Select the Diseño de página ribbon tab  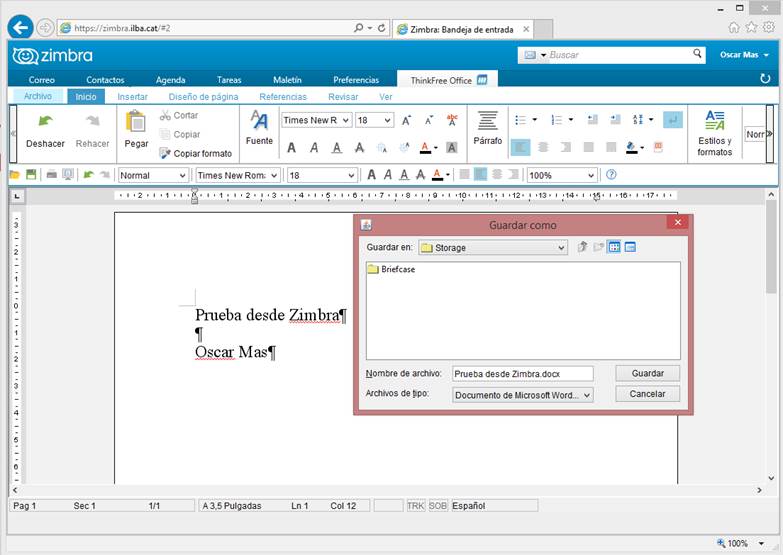coord(203,96)
